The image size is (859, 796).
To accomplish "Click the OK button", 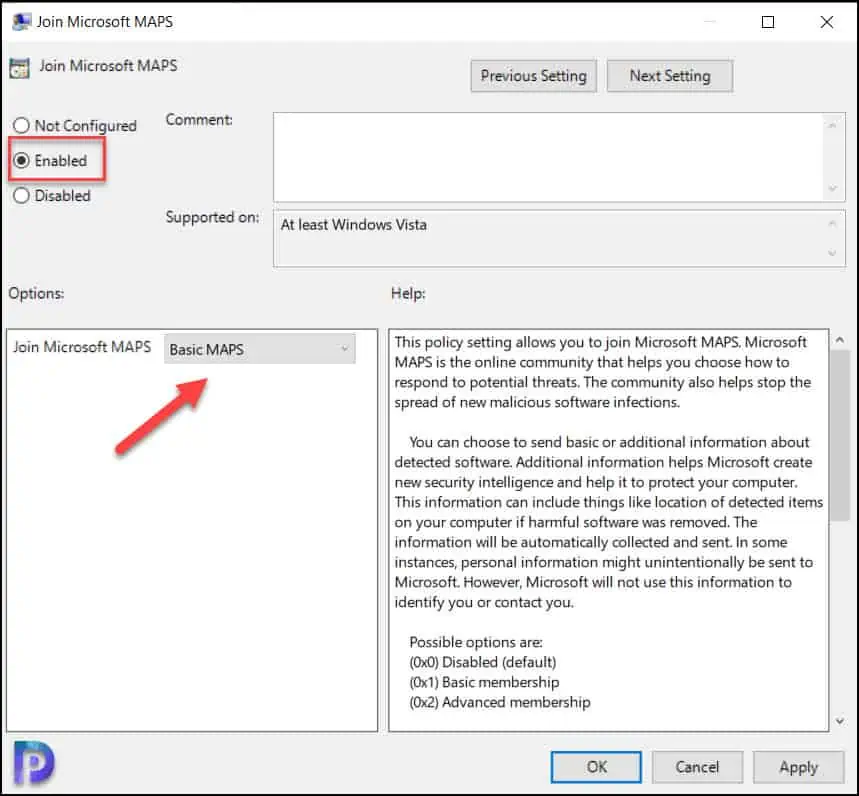I will (596, 766).
